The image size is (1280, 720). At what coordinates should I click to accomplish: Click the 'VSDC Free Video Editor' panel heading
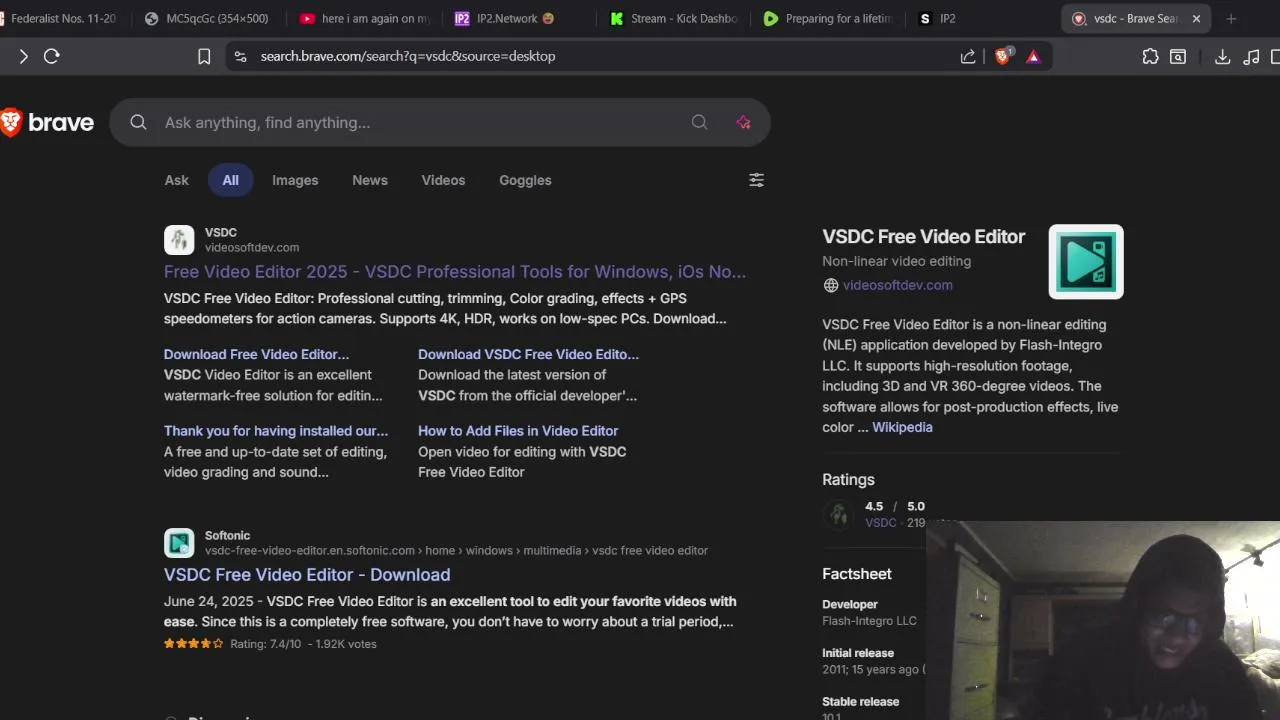tap(923, 237)
